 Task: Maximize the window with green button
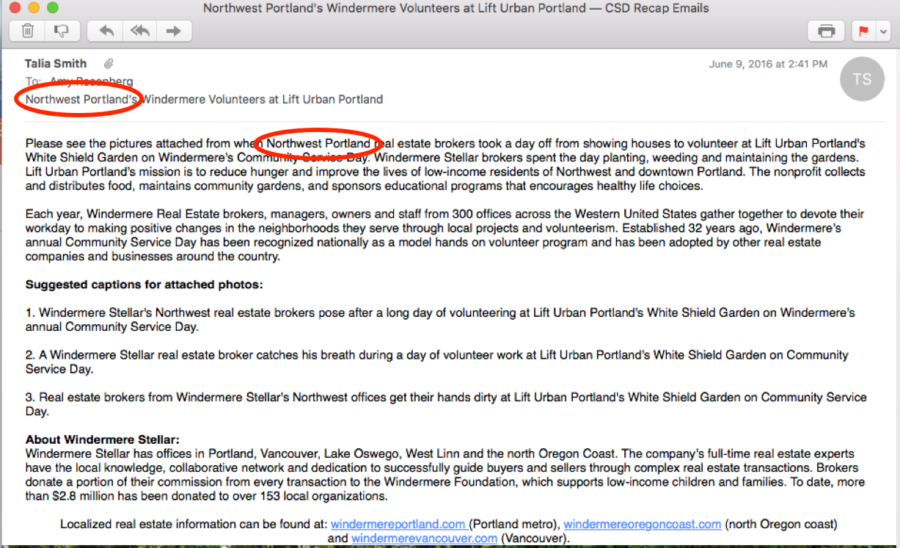click(52, 7)
